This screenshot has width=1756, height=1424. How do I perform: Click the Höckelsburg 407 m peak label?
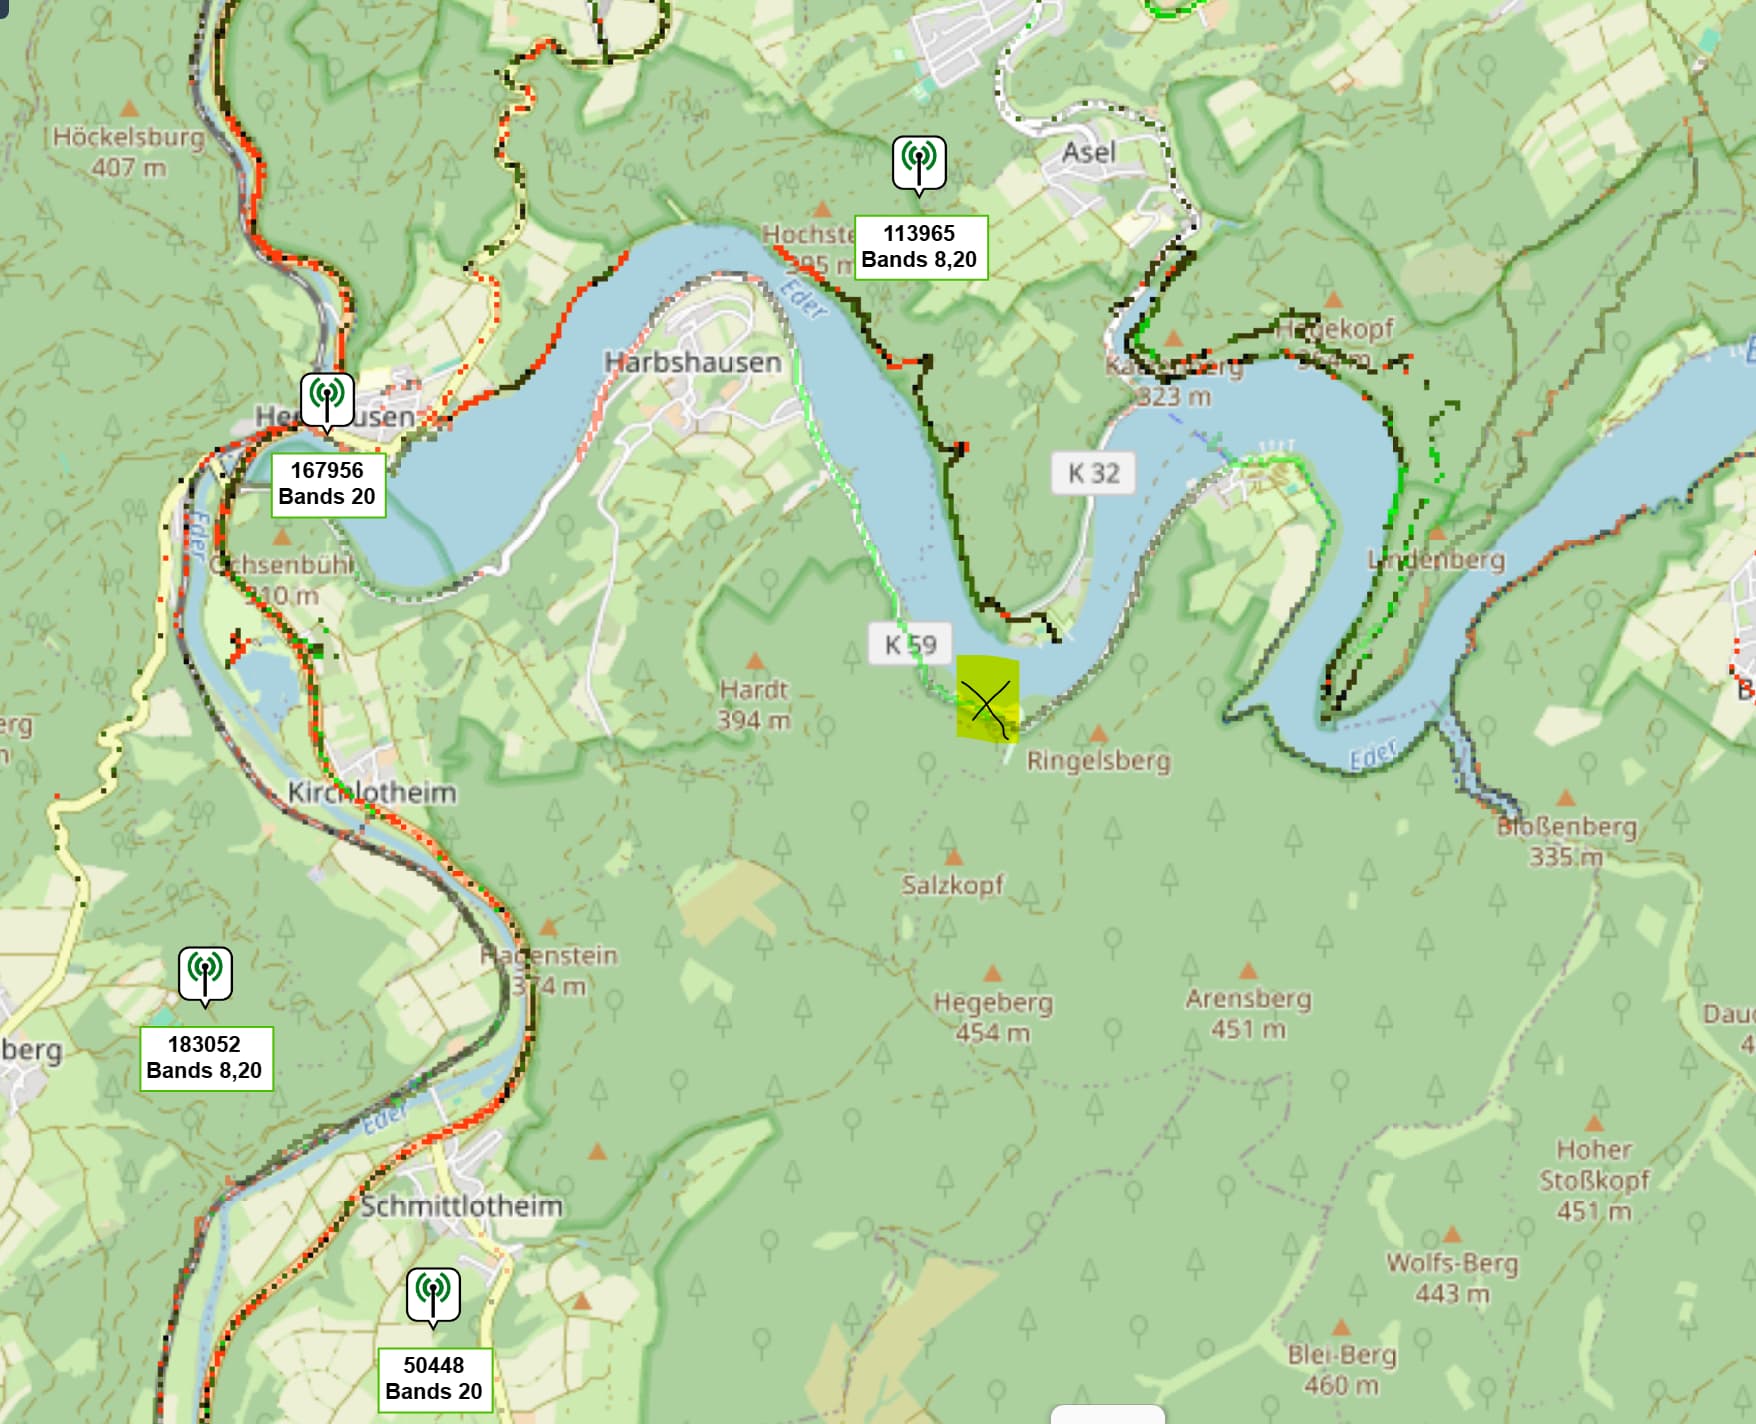coord(128,152)
